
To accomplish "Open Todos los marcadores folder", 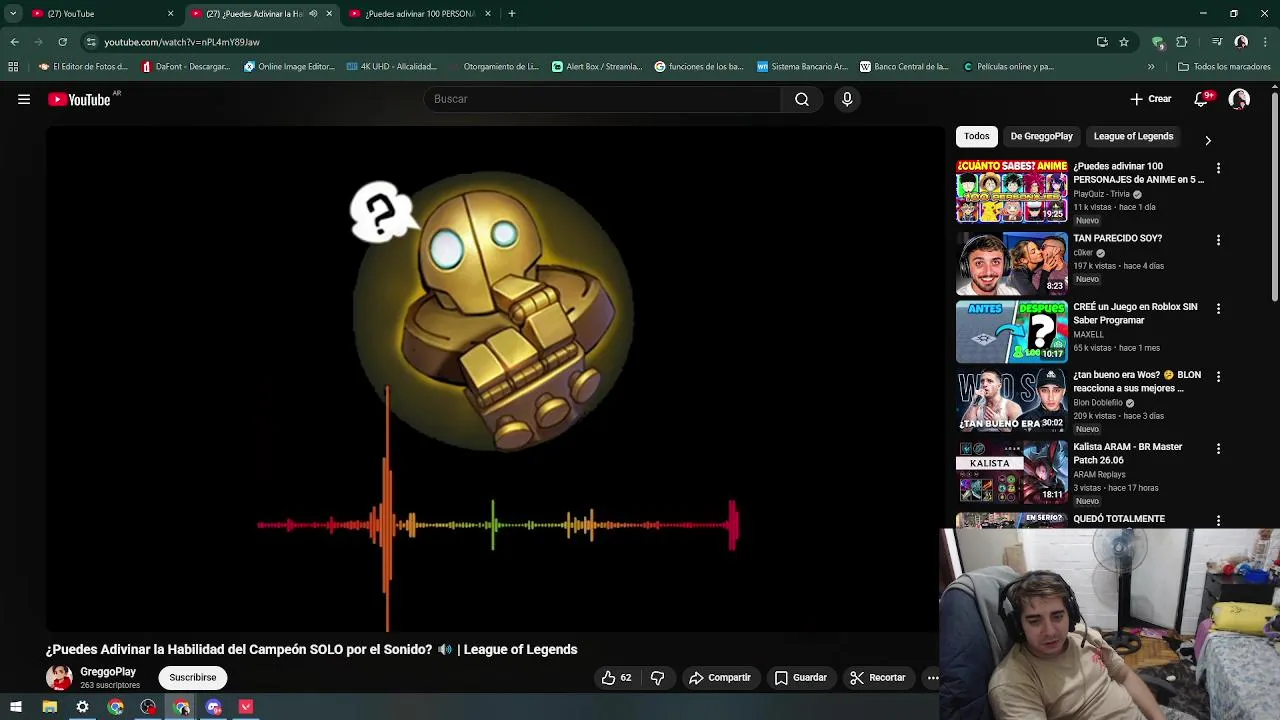I will 1224,67.
